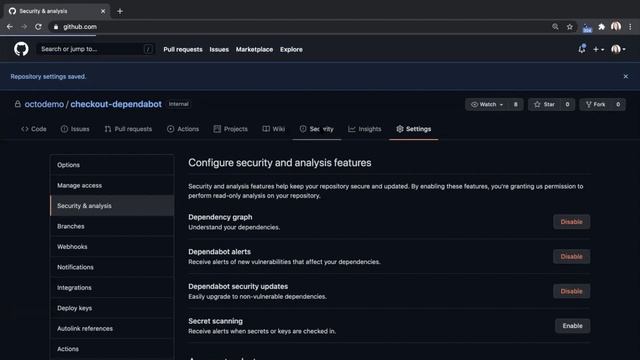Switch to the repository Pull requests tab
This screenshot has height=360, width=640.
pyautogui.click(x=128, y=129)
